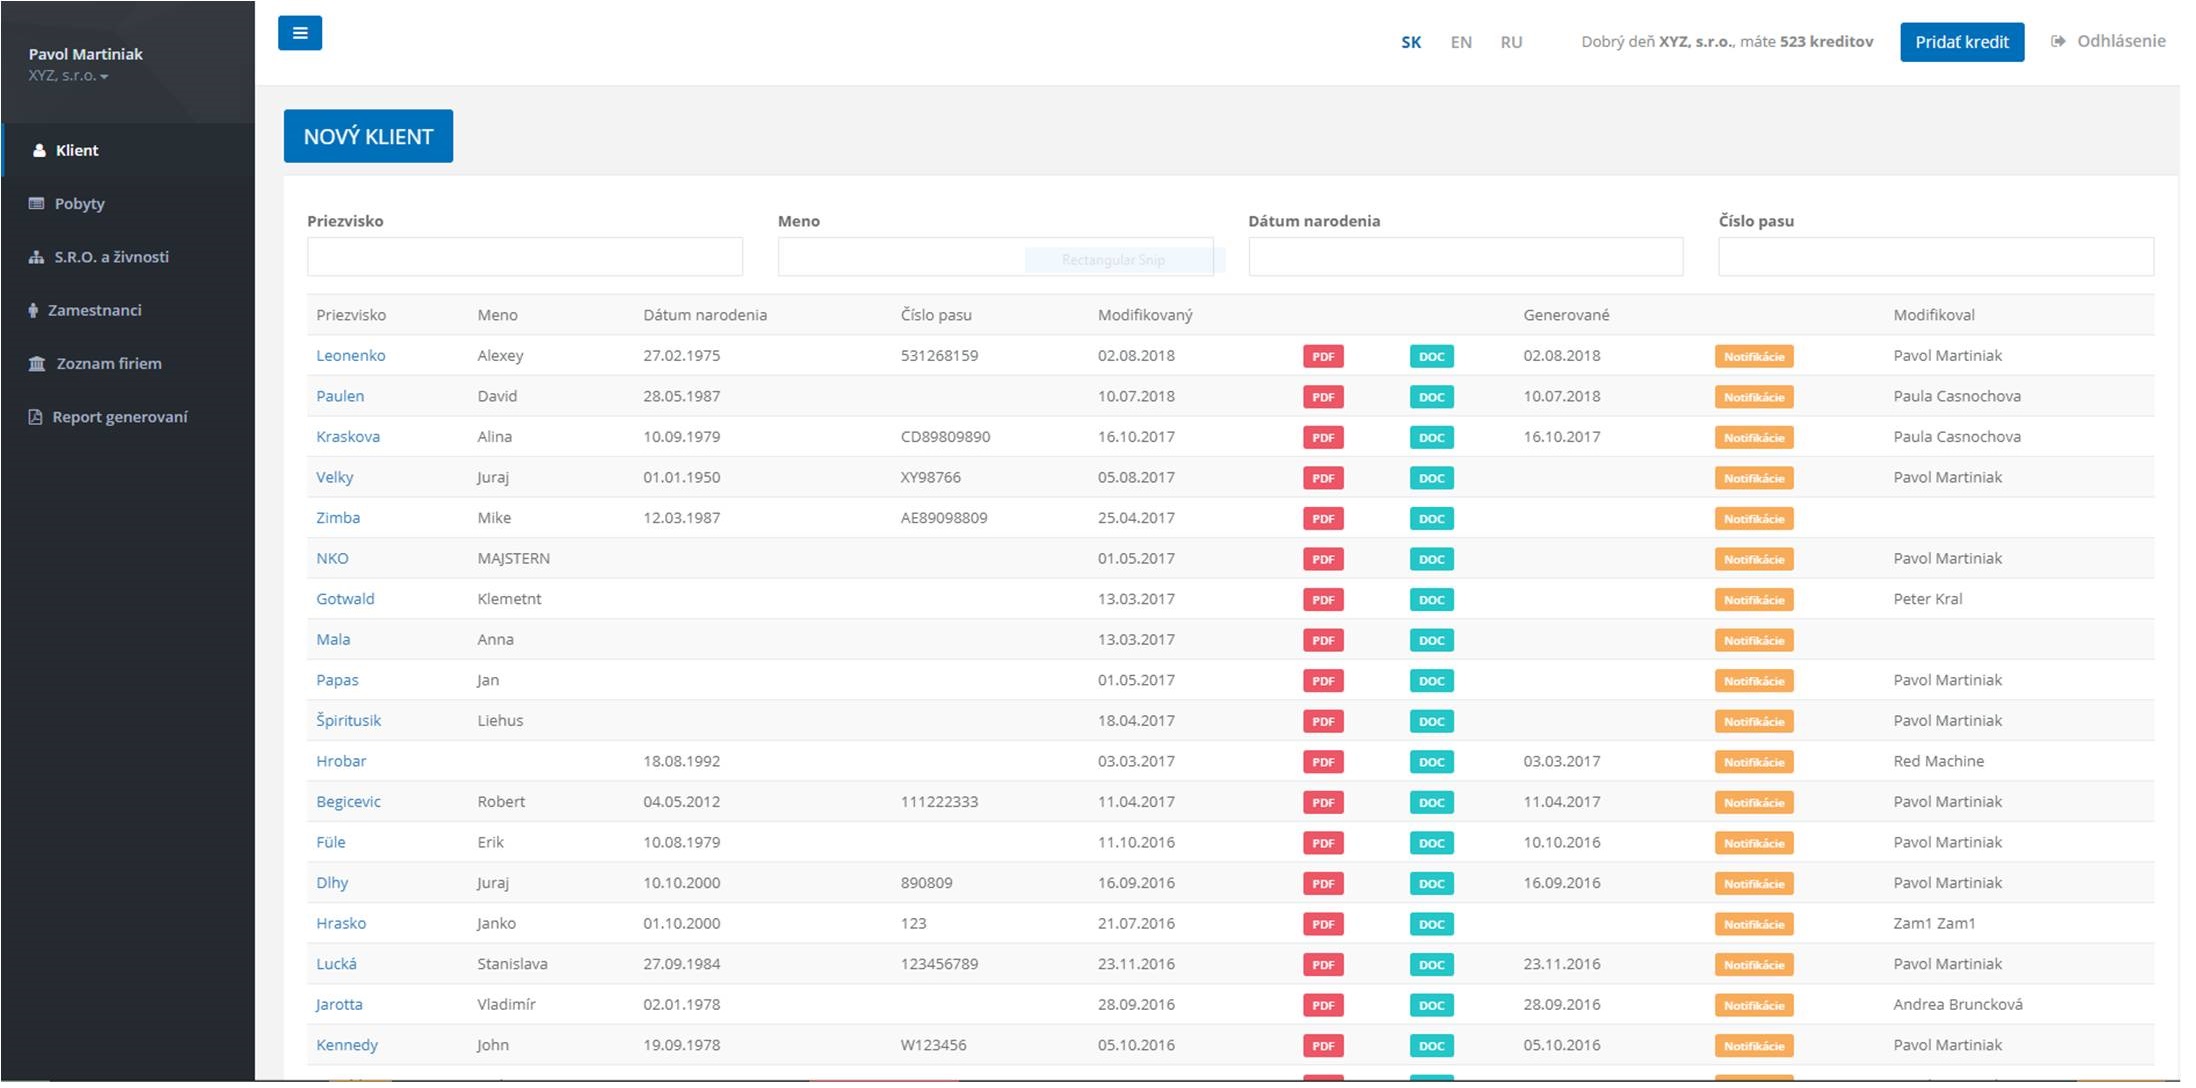Download PDF for Mala
Viewport: 2196px width, 1088px height.
1323,640
